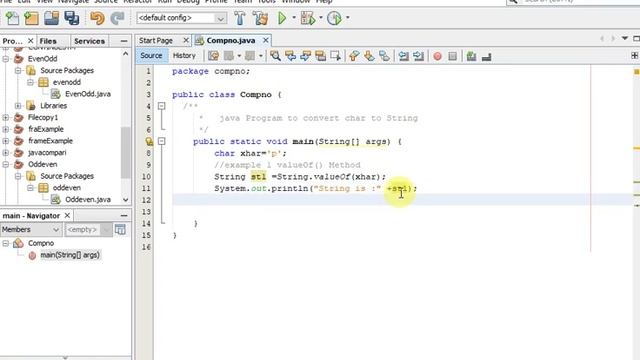The image size is (640, 360).
Task: Click Find Next Occurrence icon
Action: coord(305,56)
